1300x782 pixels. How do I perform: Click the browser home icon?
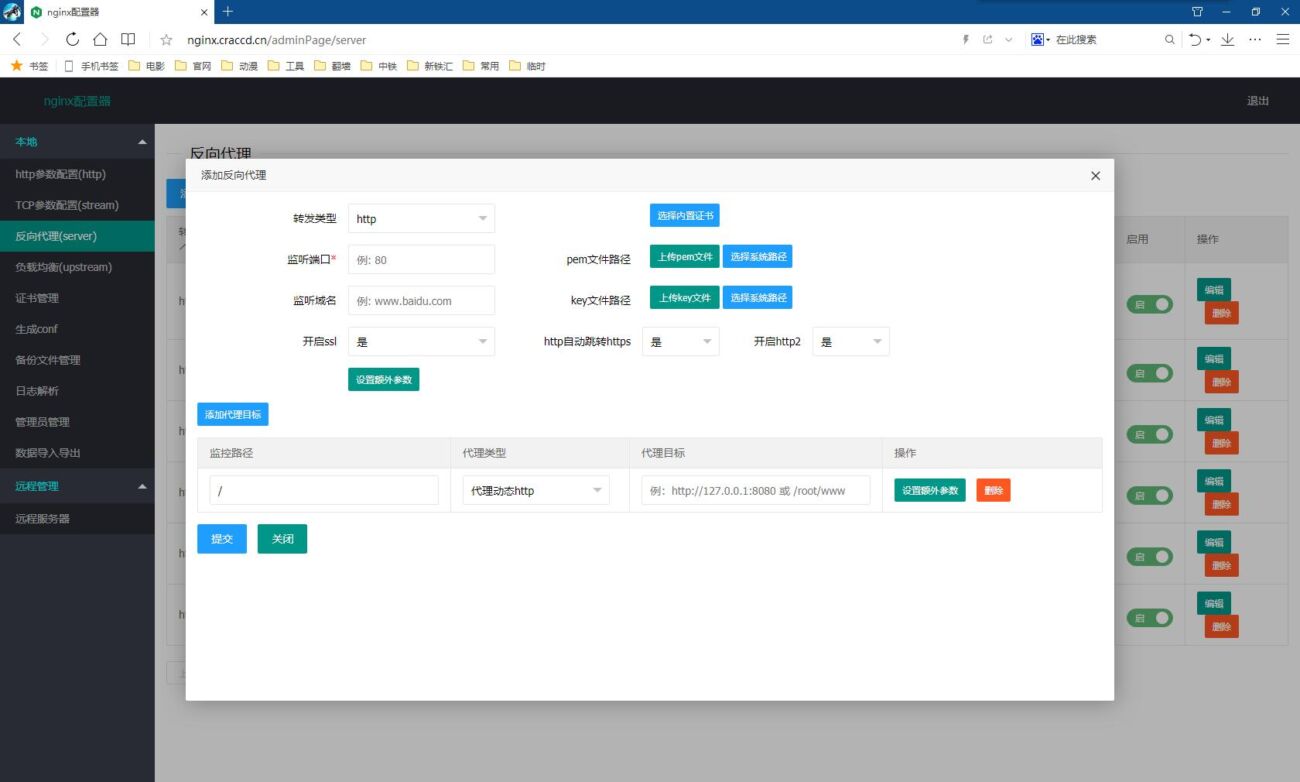pyautogui.click(x=99, y=40)
